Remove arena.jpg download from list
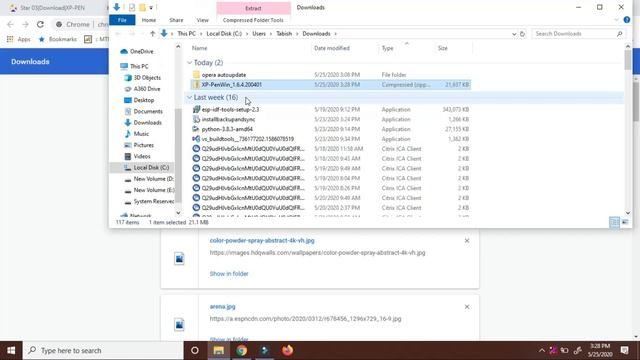Screen dimensions: 640x360 point(467,307)
